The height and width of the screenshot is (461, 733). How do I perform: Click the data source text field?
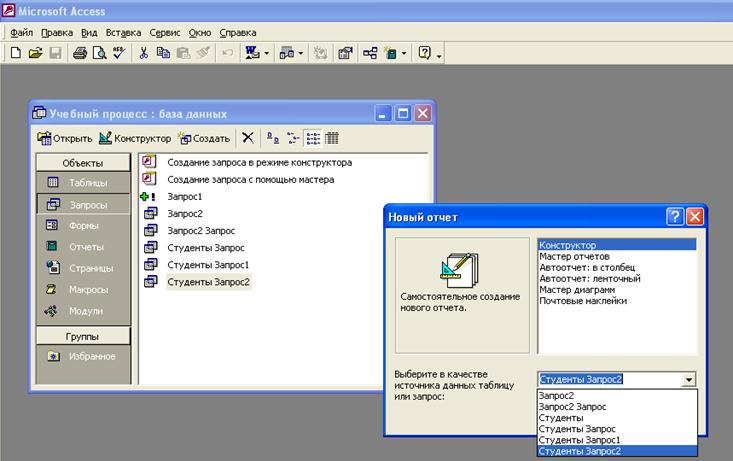point(610,379)
